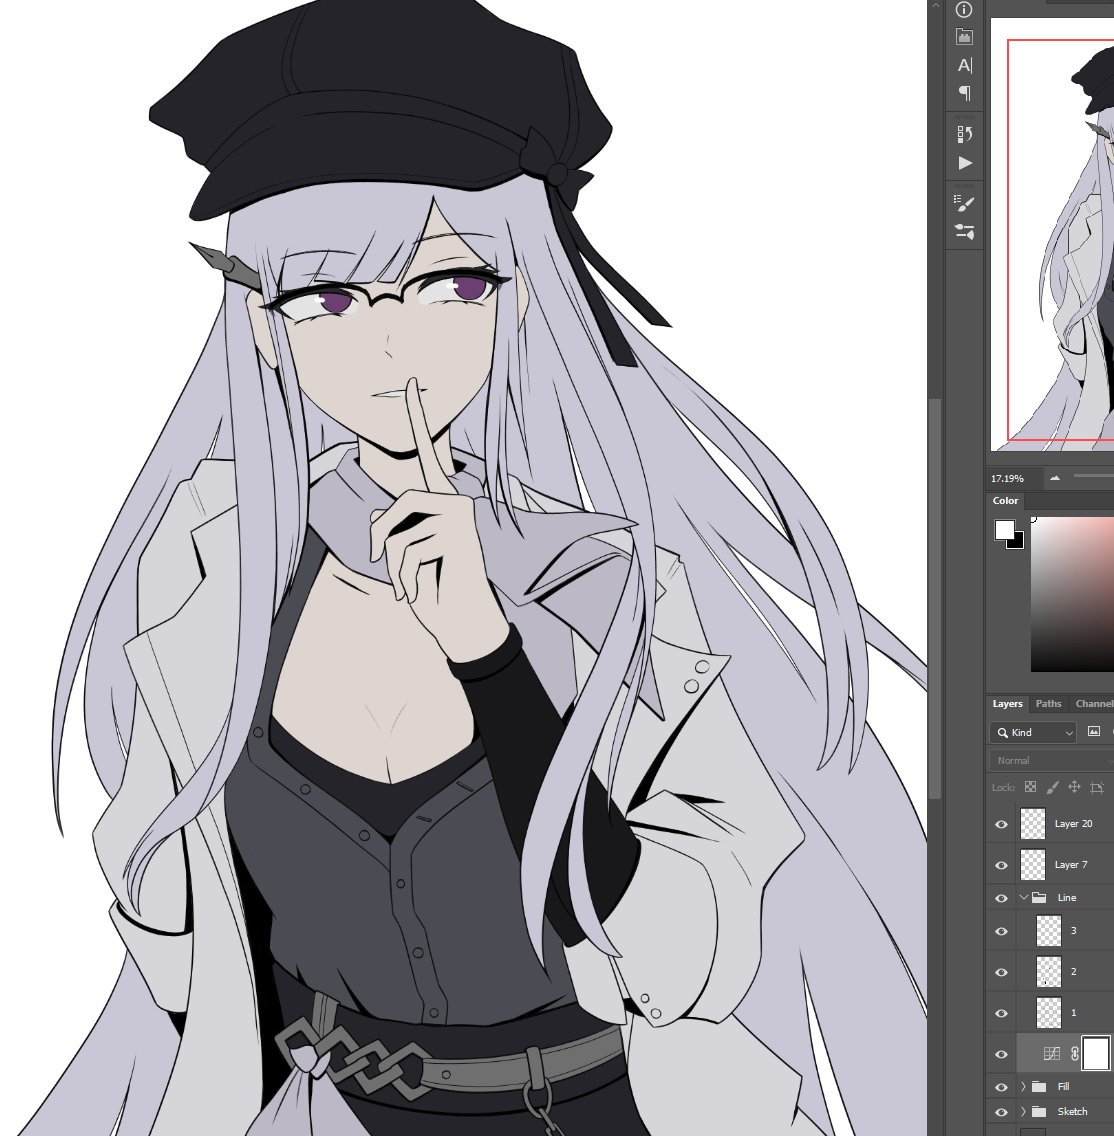Open the Paragraph panel icon
This screenshot has height=1136, width=1114.
point(964,93)
